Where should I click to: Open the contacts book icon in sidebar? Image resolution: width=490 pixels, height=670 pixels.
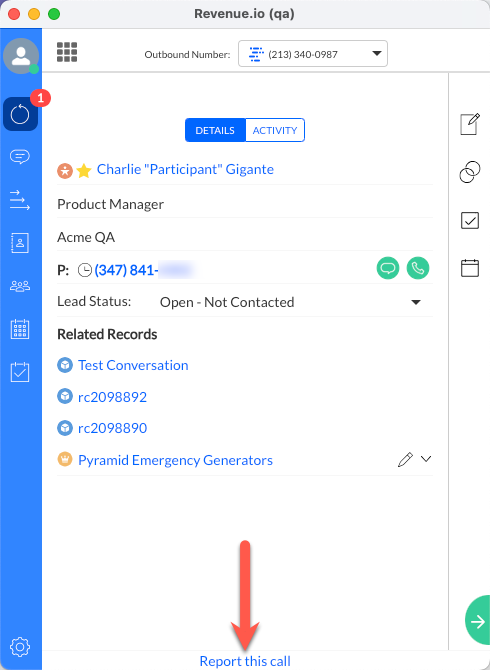click(20, 243)
